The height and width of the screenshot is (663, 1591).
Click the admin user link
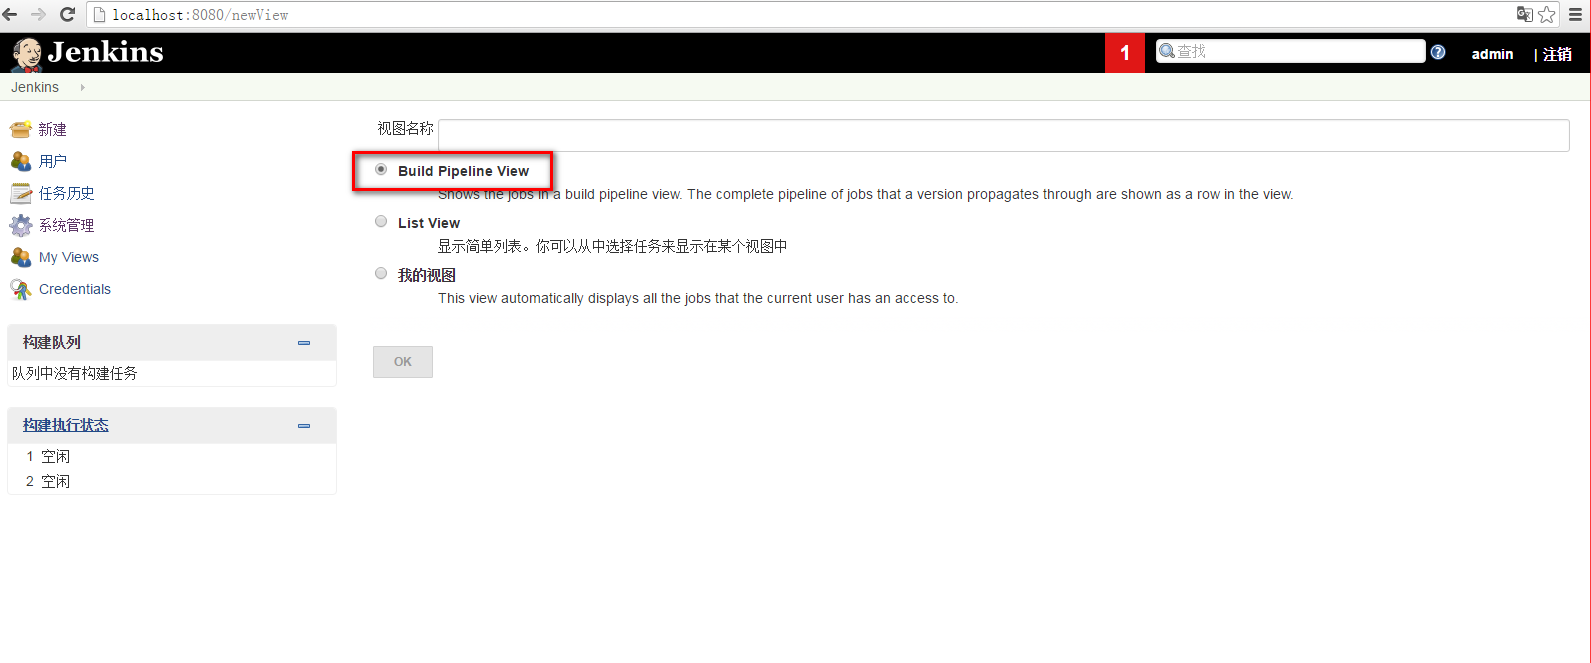pos(1492,54)
